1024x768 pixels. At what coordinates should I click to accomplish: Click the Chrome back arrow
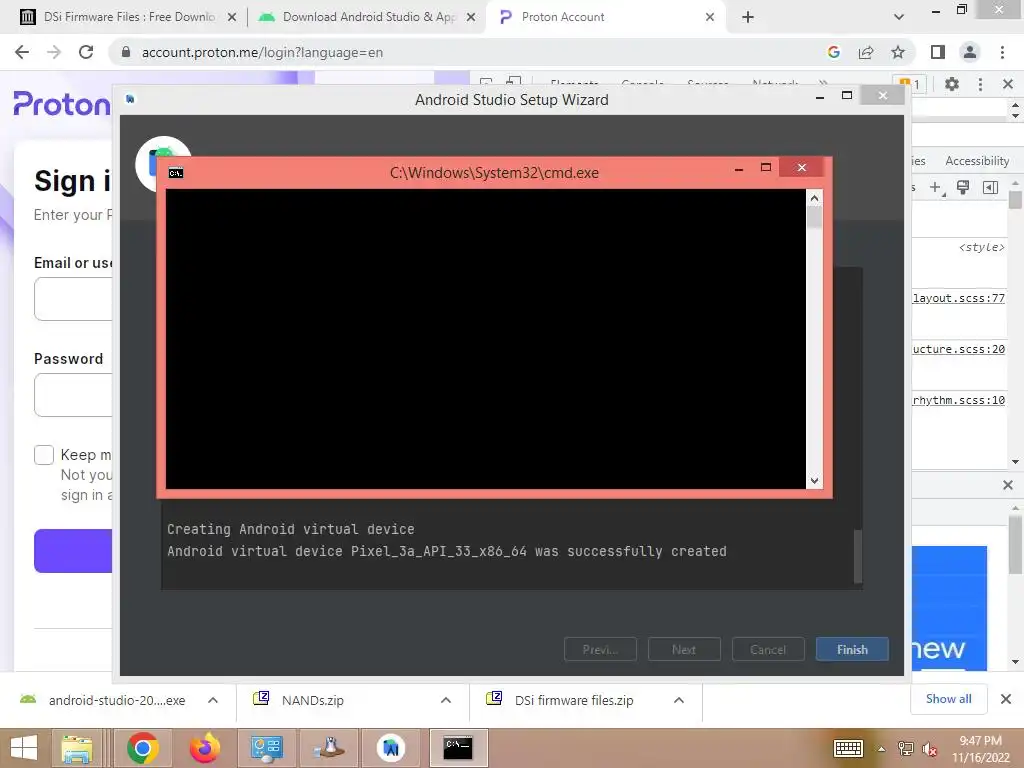click(22, 52)
